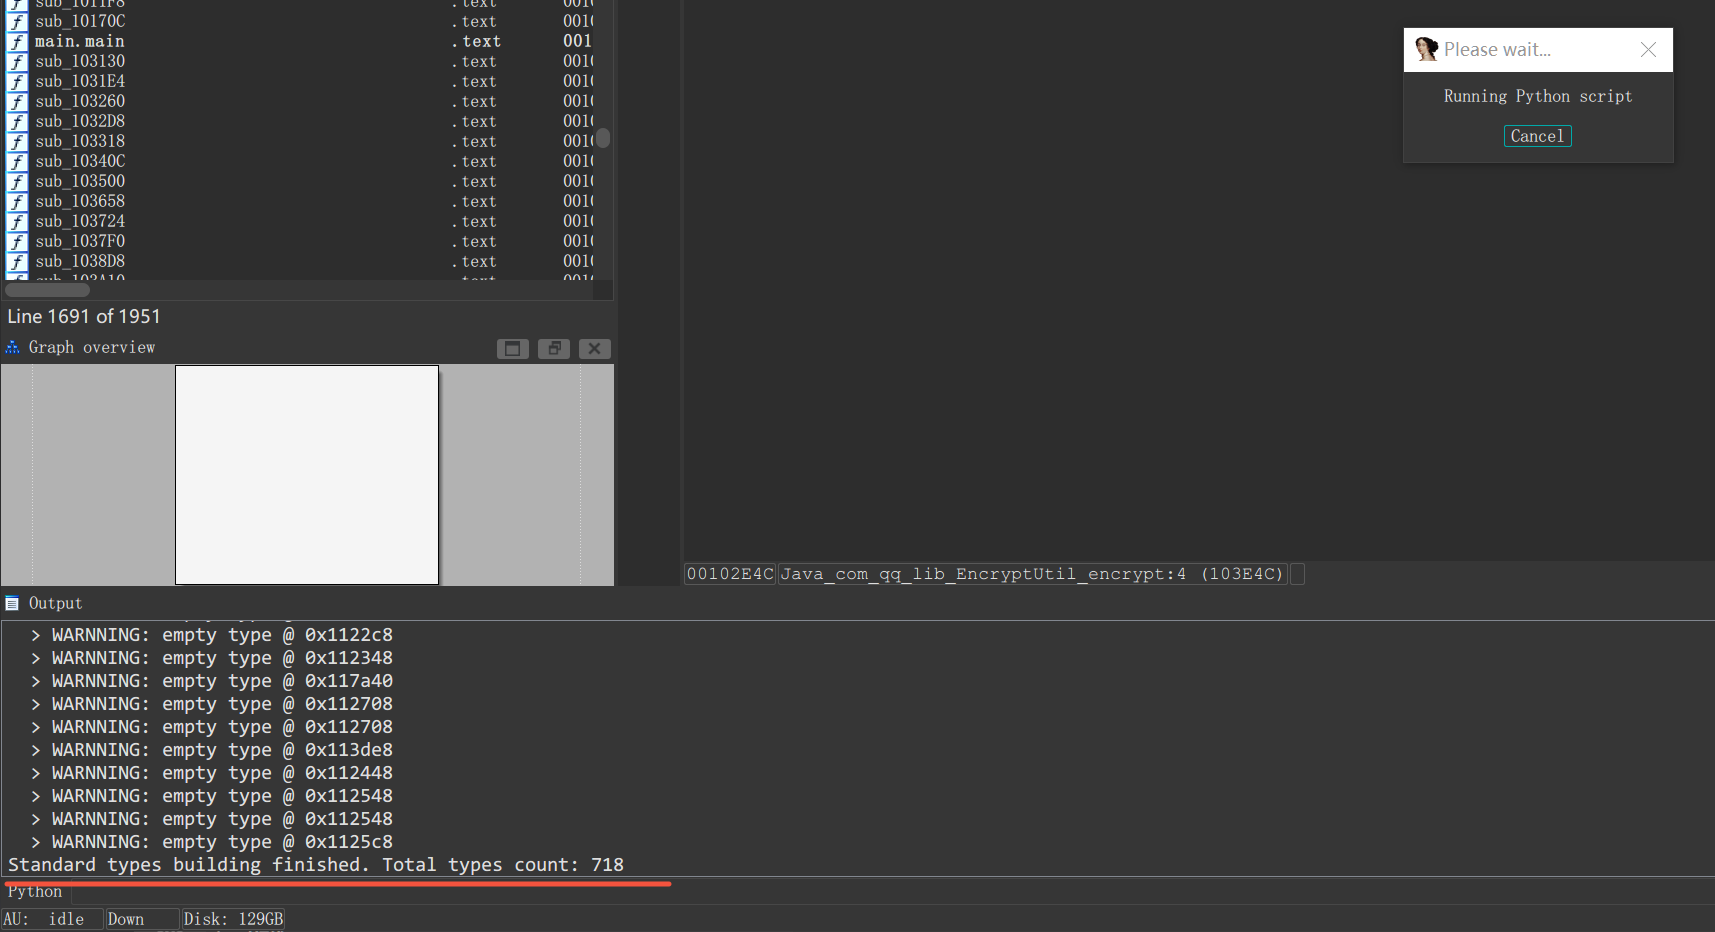The image size is (1715, 932).
Task: Click the Graph overview panel title
Action: [x=92, y=347]
